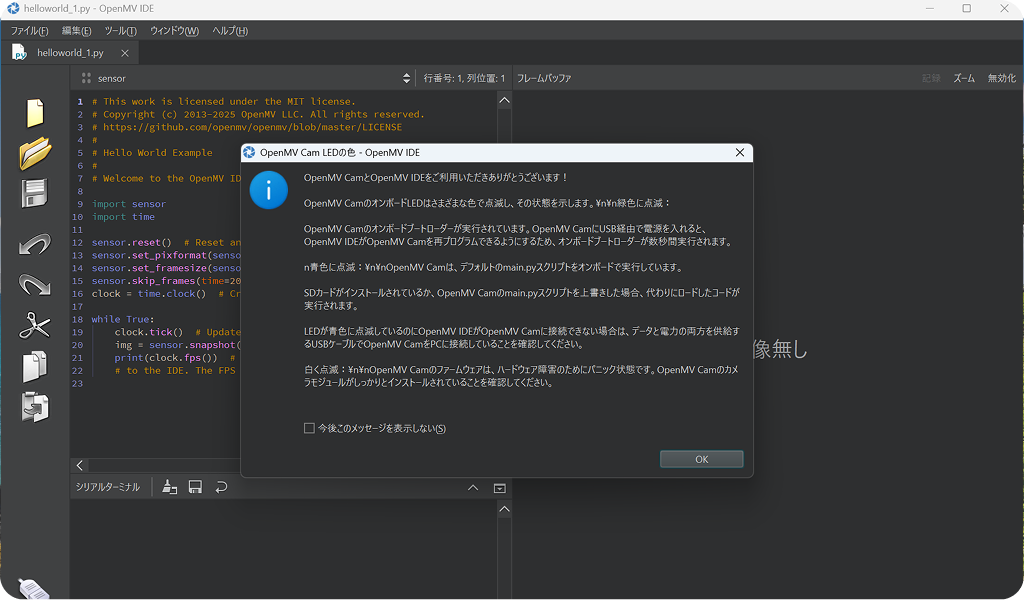Click the New File icon in sidebar
Viewport: 1024px width, 600px height.
[35, 113]
